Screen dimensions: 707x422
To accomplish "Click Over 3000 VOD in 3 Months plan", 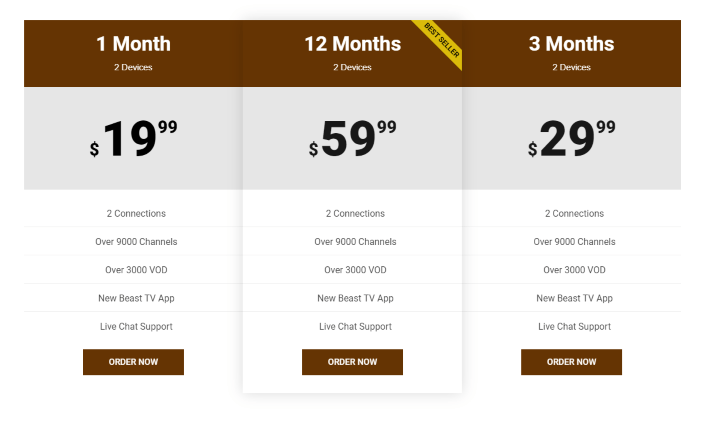I will tap(574, 270).
